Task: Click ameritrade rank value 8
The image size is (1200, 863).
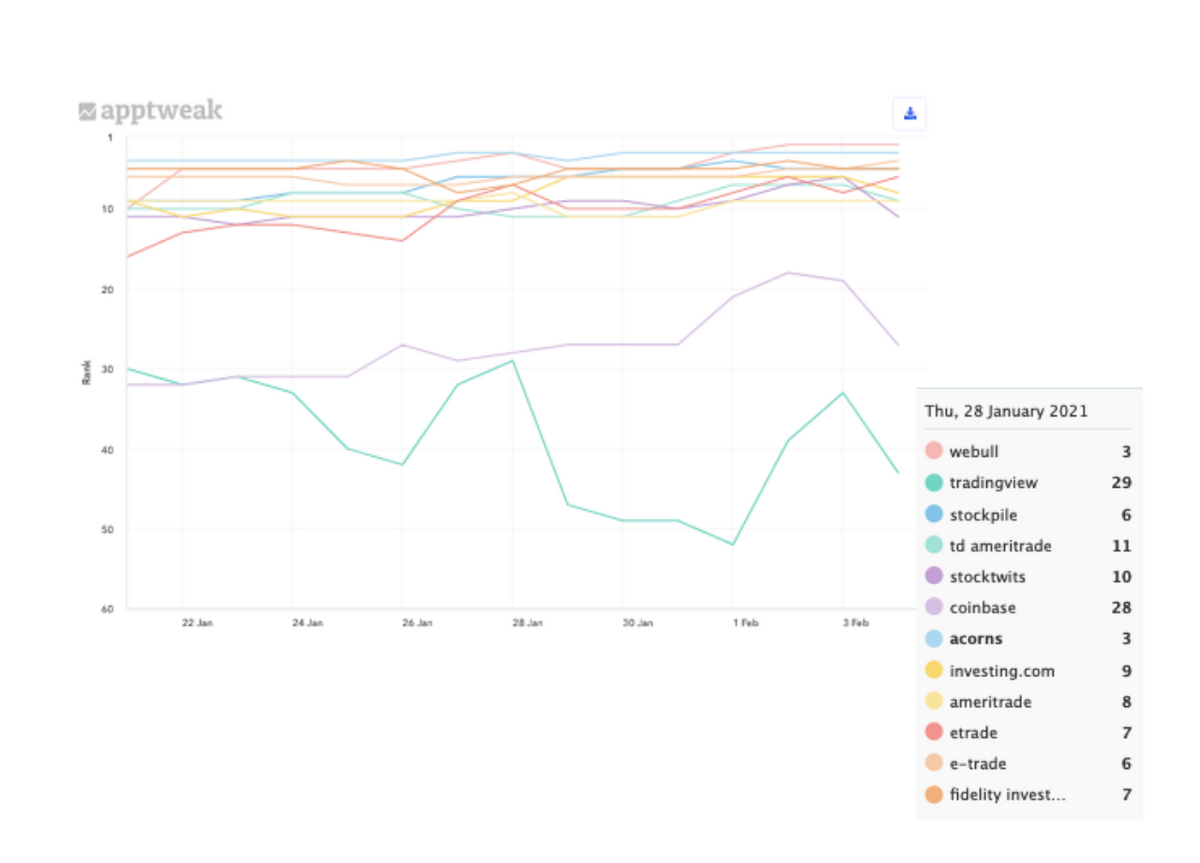Action: pos(1127,702)
